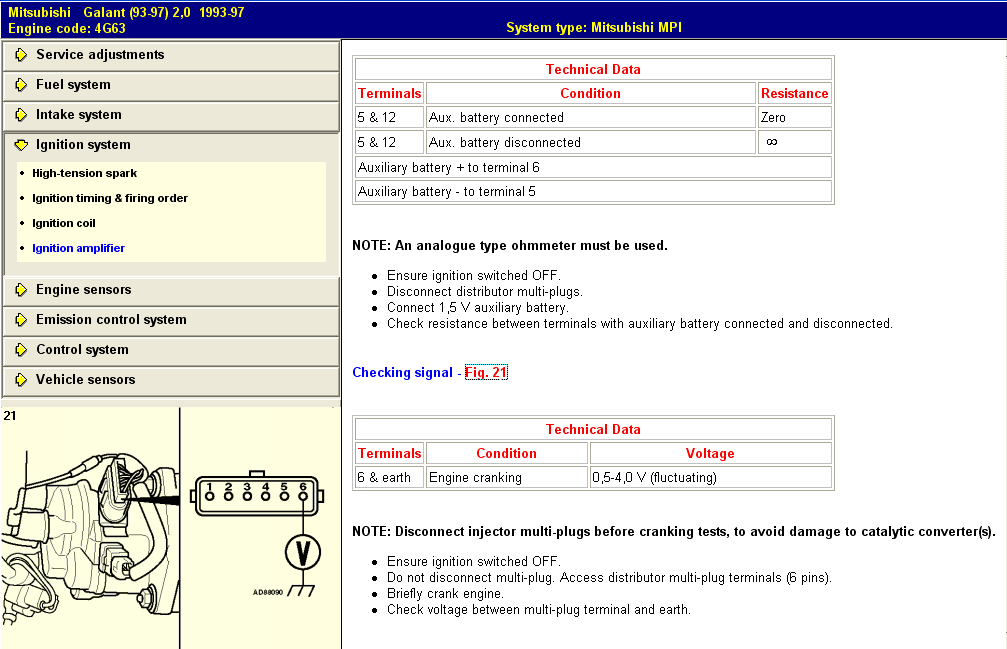
Task: Click the arrow icon beside Intake system
Action: 21,115
